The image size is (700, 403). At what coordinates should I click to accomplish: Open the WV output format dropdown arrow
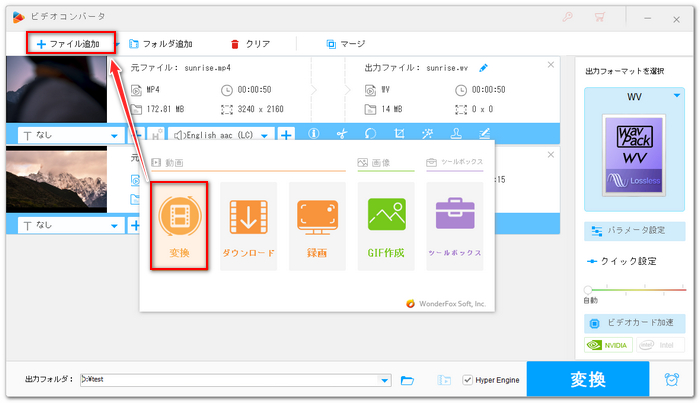tap(677, 96)
